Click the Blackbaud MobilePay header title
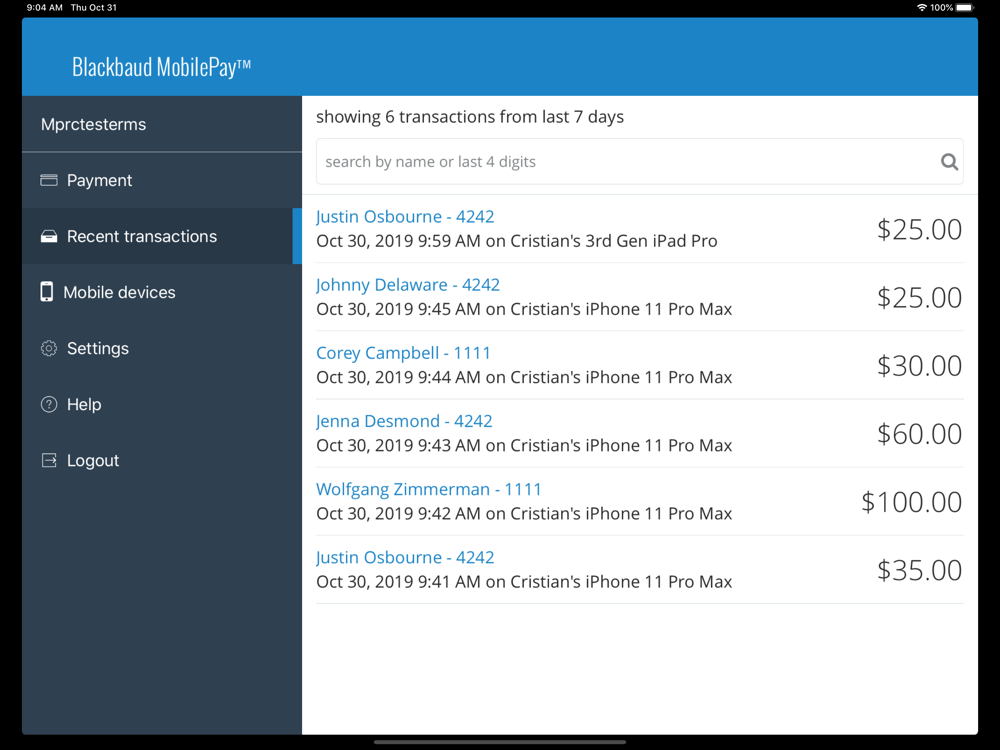This screenshot has width=1000, height=750. (x=161, y=67)
